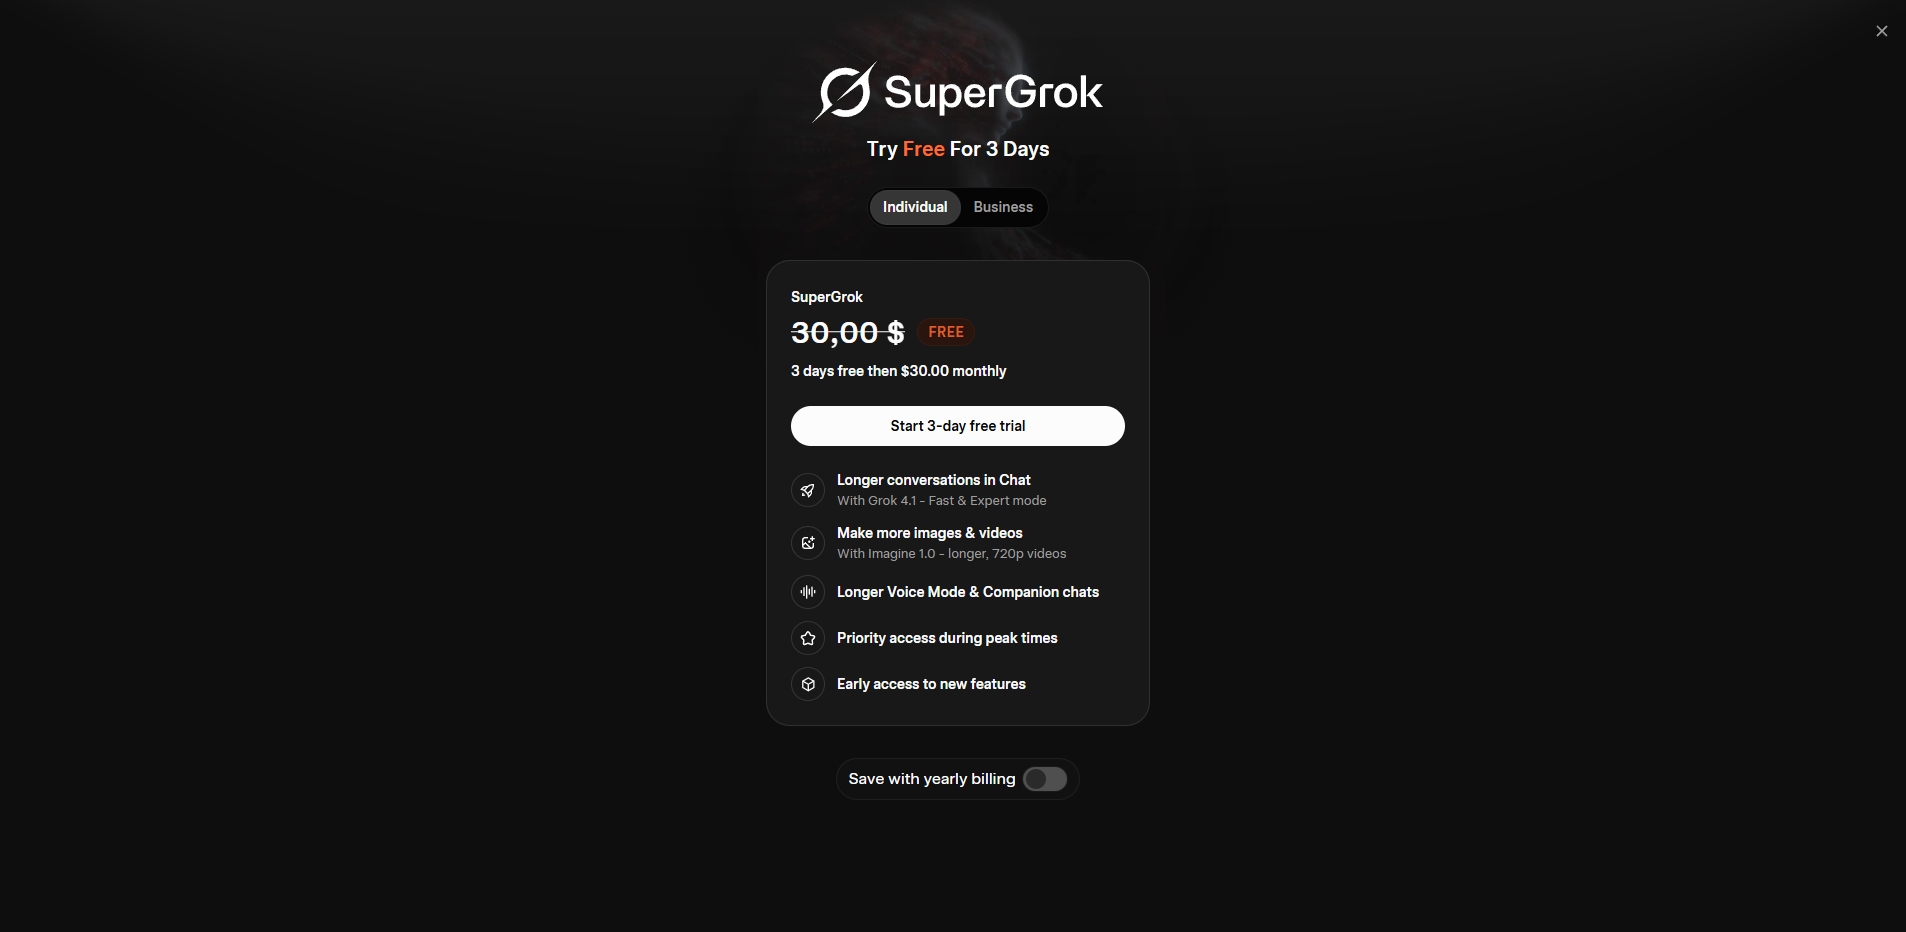Click the "Save with yearly billing" label

coord(931,779)
